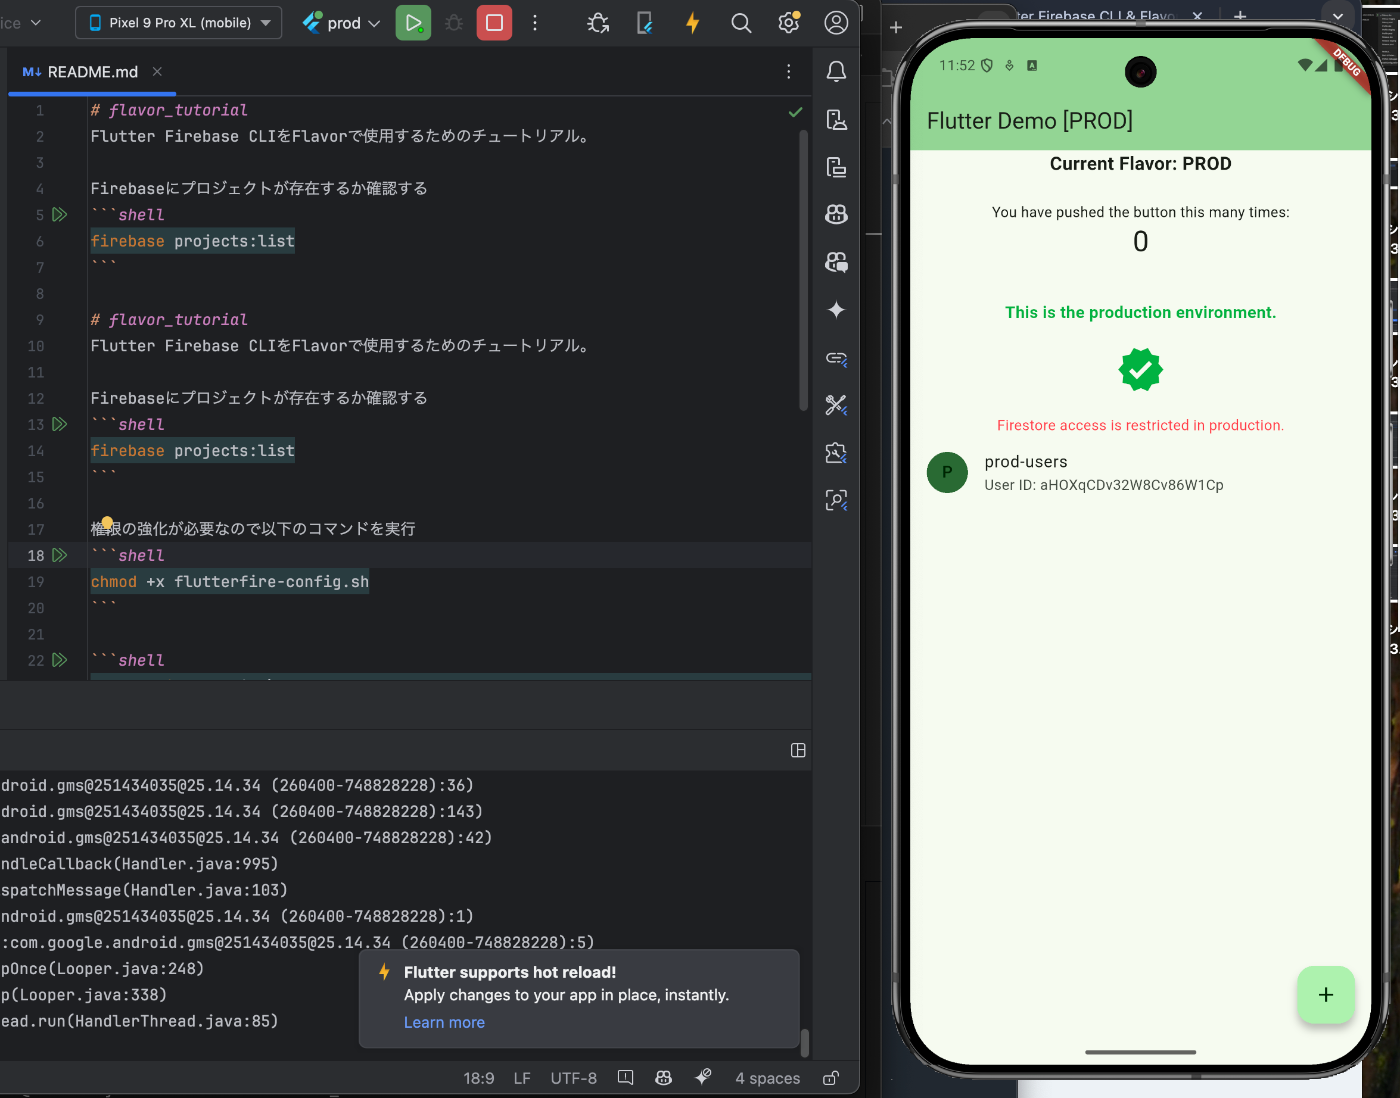Run the prod configuration with green play button

(x=413, y=23)
